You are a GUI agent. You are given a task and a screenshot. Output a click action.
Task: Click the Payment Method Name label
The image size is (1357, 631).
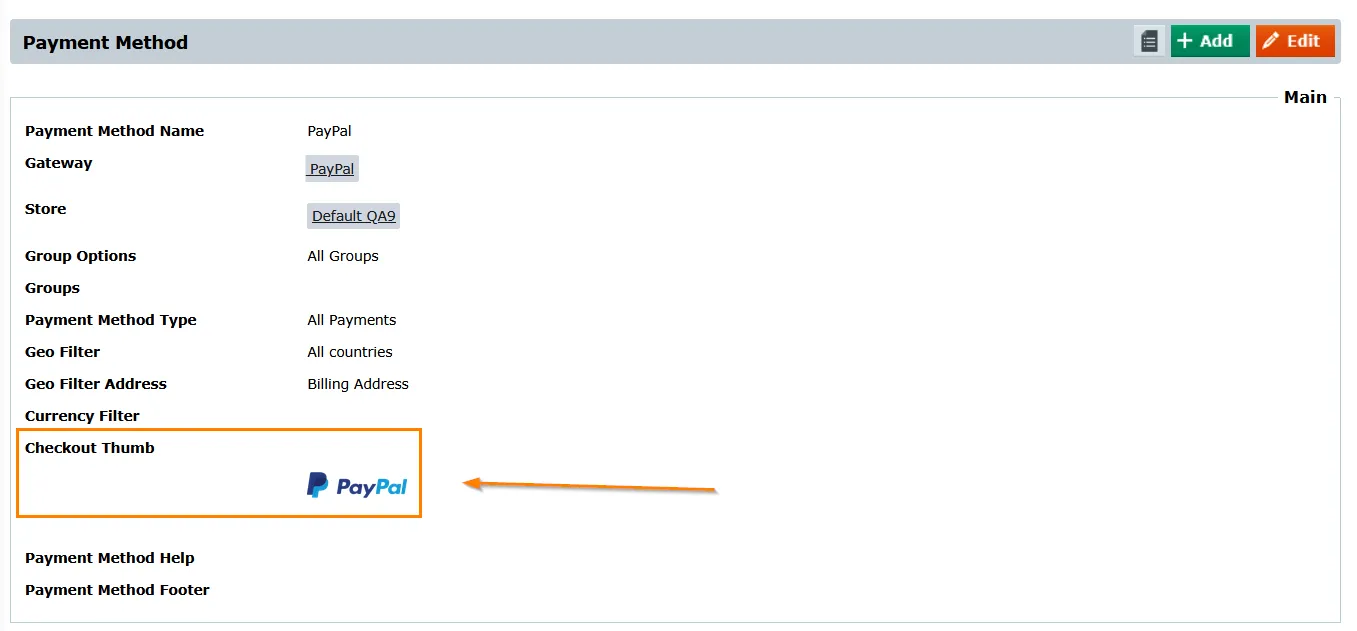[x=114, y=131]
